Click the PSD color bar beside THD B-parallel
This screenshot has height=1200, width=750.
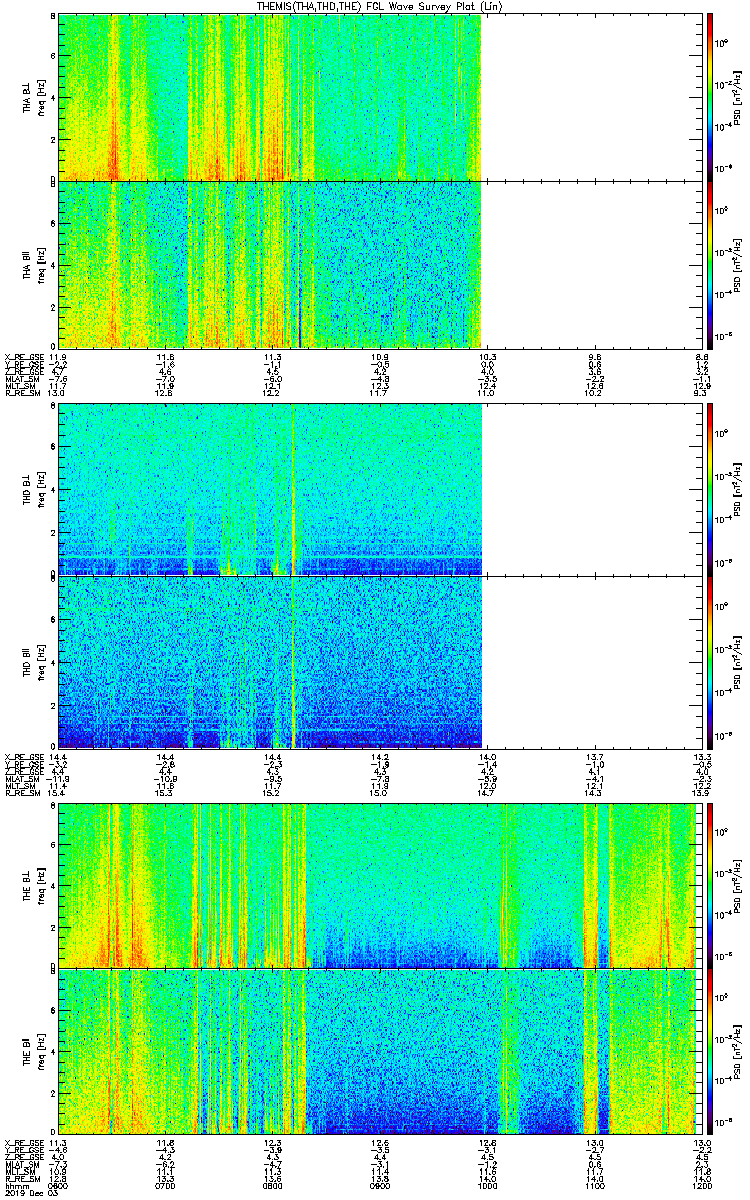pyautogui.click(x=711, y=661)
